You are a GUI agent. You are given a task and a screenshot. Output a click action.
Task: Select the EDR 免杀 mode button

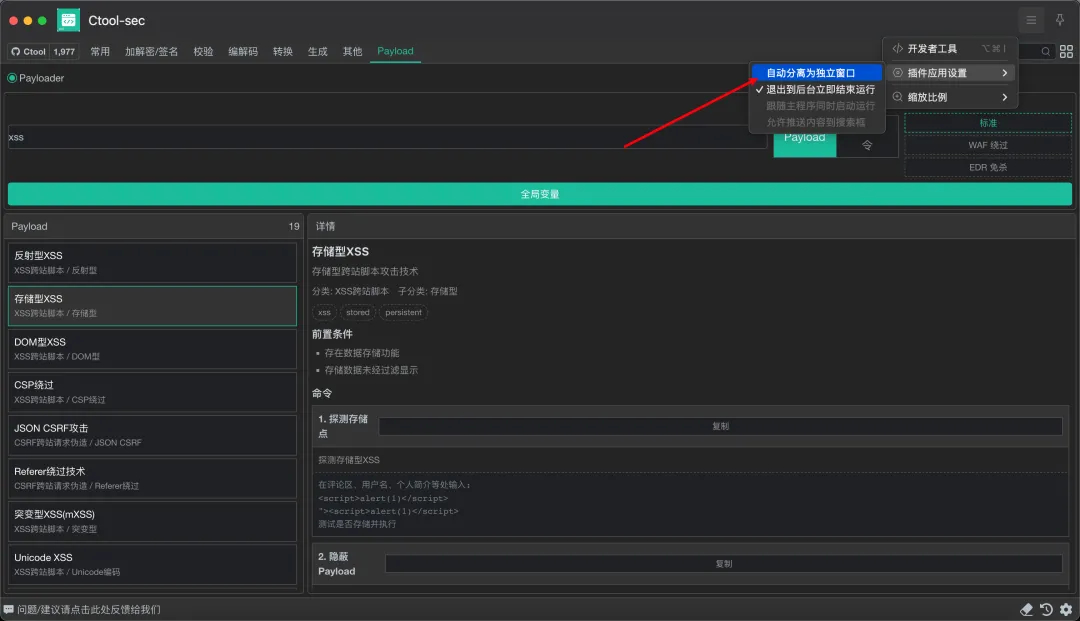(988, 167)
